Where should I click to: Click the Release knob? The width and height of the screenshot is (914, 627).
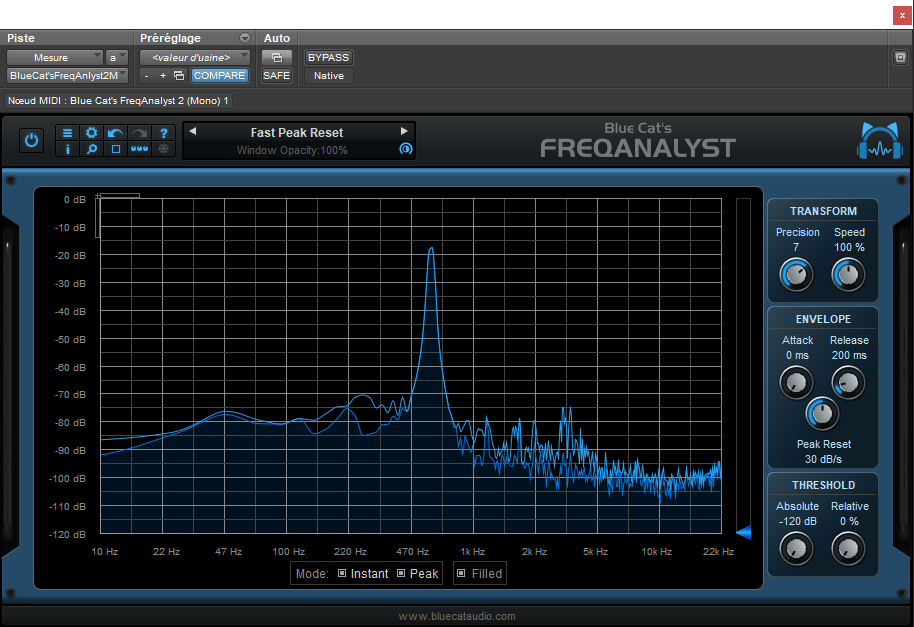(x=848, y=383)
